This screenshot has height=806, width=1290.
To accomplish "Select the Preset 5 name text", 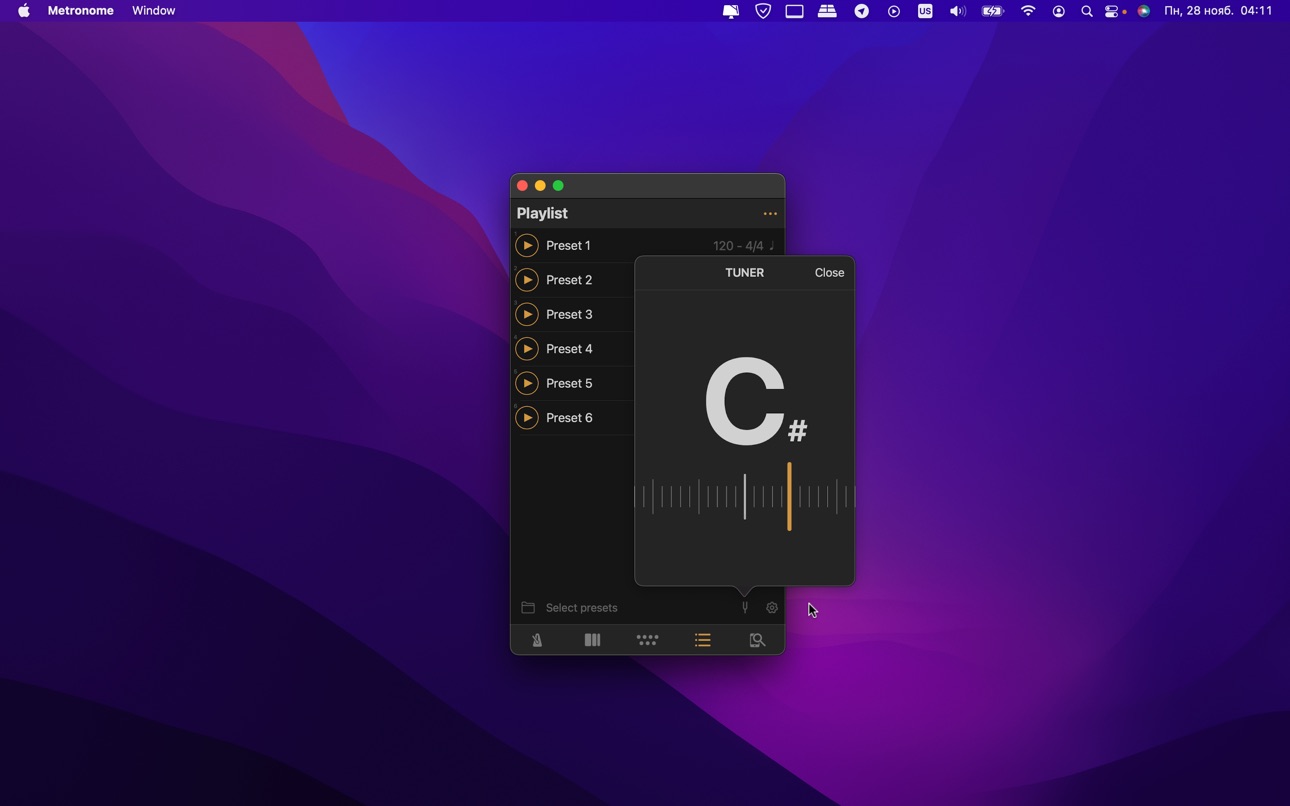I will [x=569, y=384].
